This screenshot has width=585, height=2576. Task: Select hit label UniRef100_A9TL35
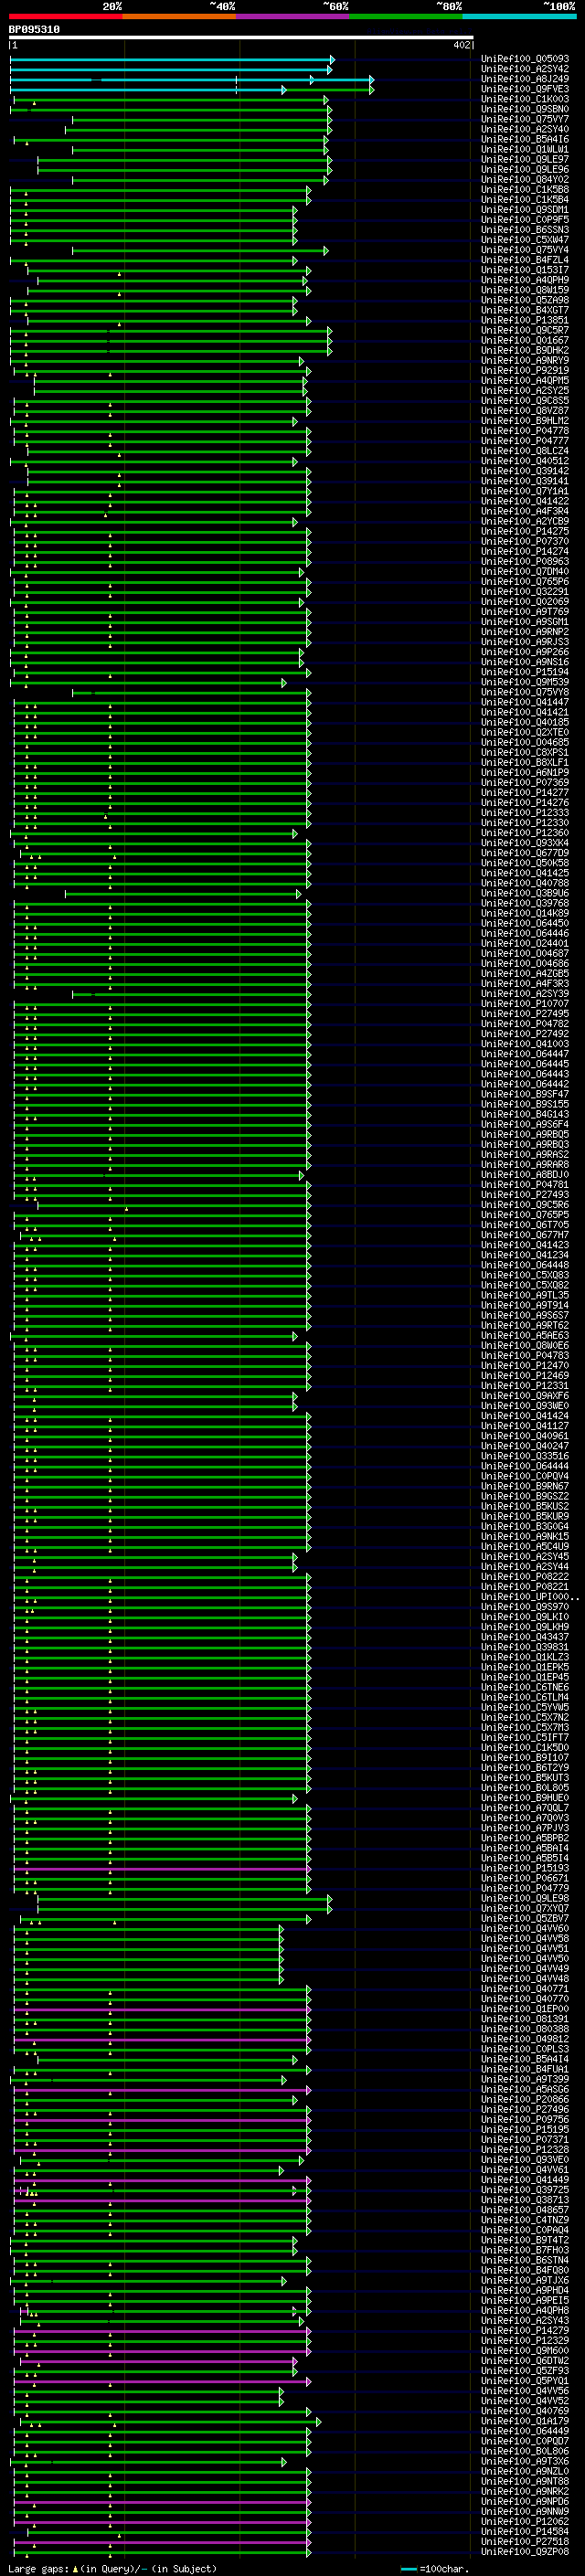(525, 1295)
